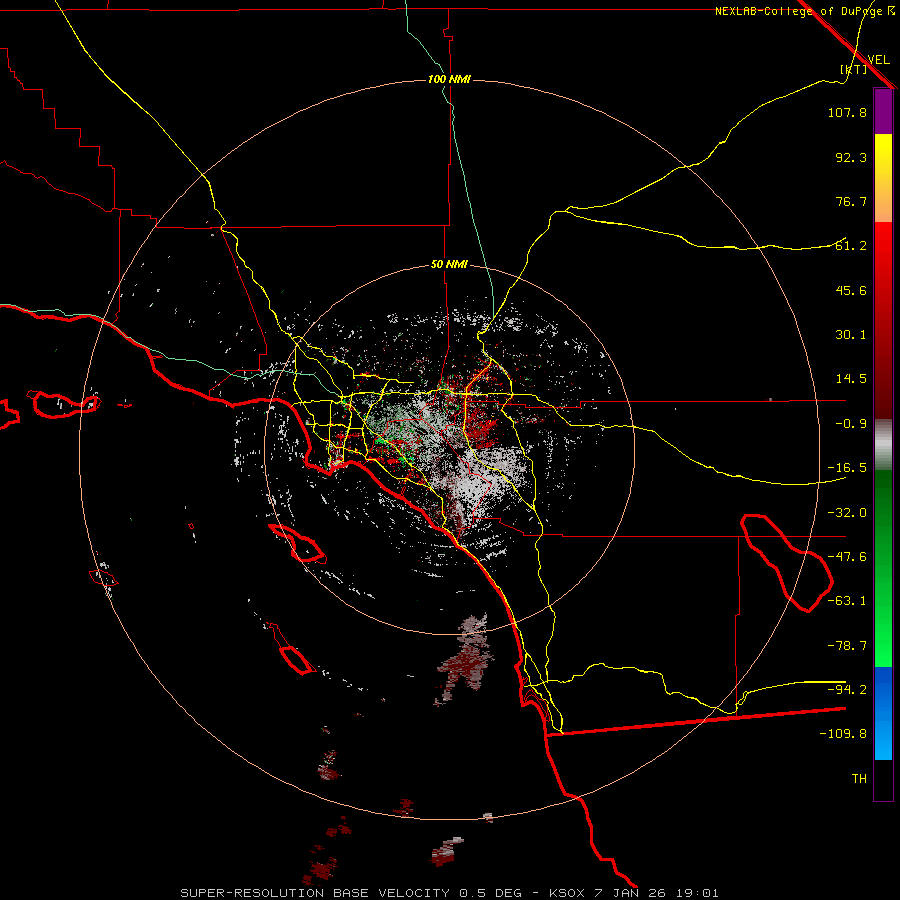This screenshot has height=900, width=900.
Task: Click the [KT] units label
Action: [854, 69]
